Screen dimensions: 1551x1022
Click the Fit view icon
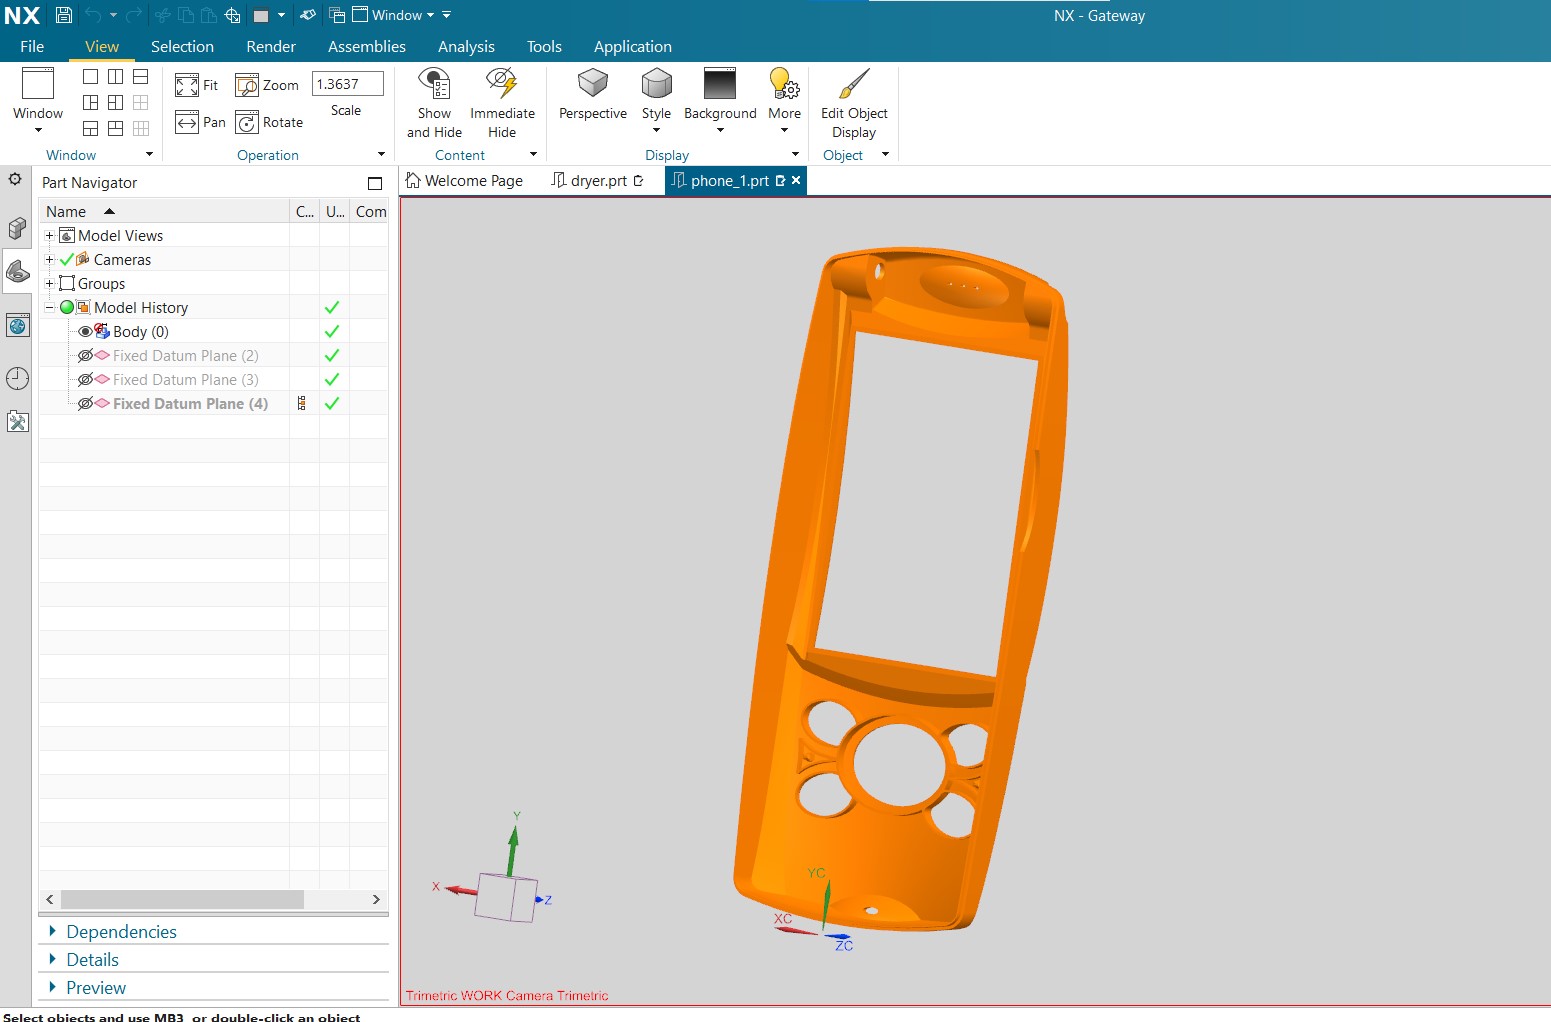pos(187,85)
